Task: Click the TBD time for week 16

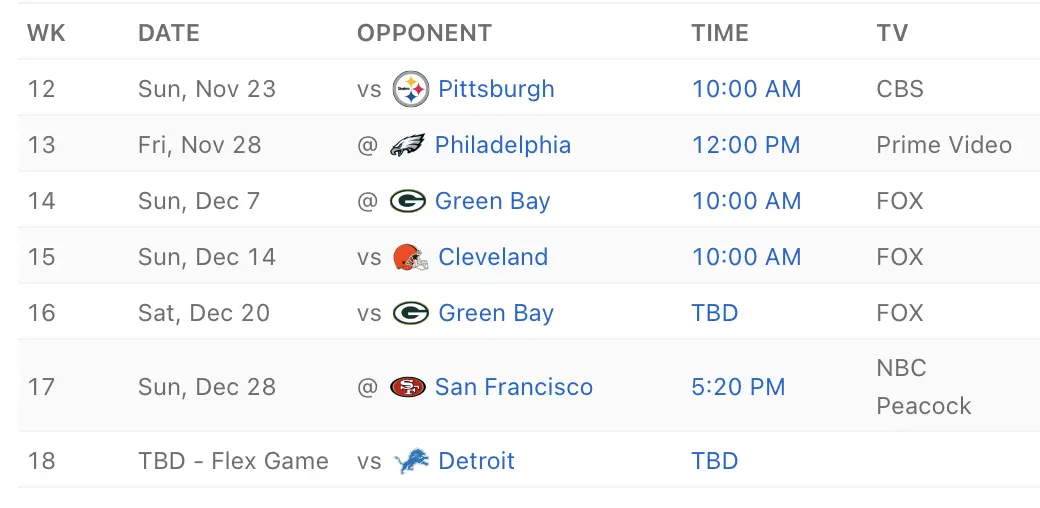Action: point(714,313)
